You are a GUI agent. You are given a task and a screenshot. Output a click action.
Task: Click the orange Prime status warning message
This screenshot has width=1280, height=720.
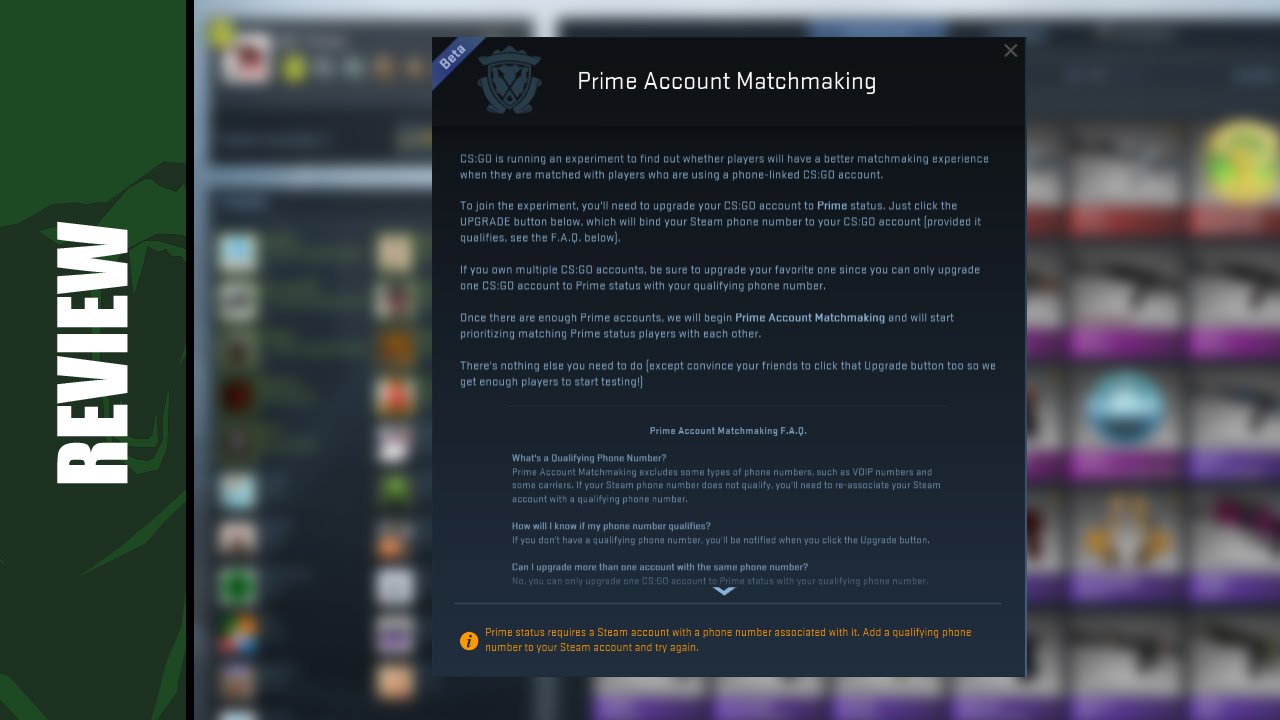728,640
